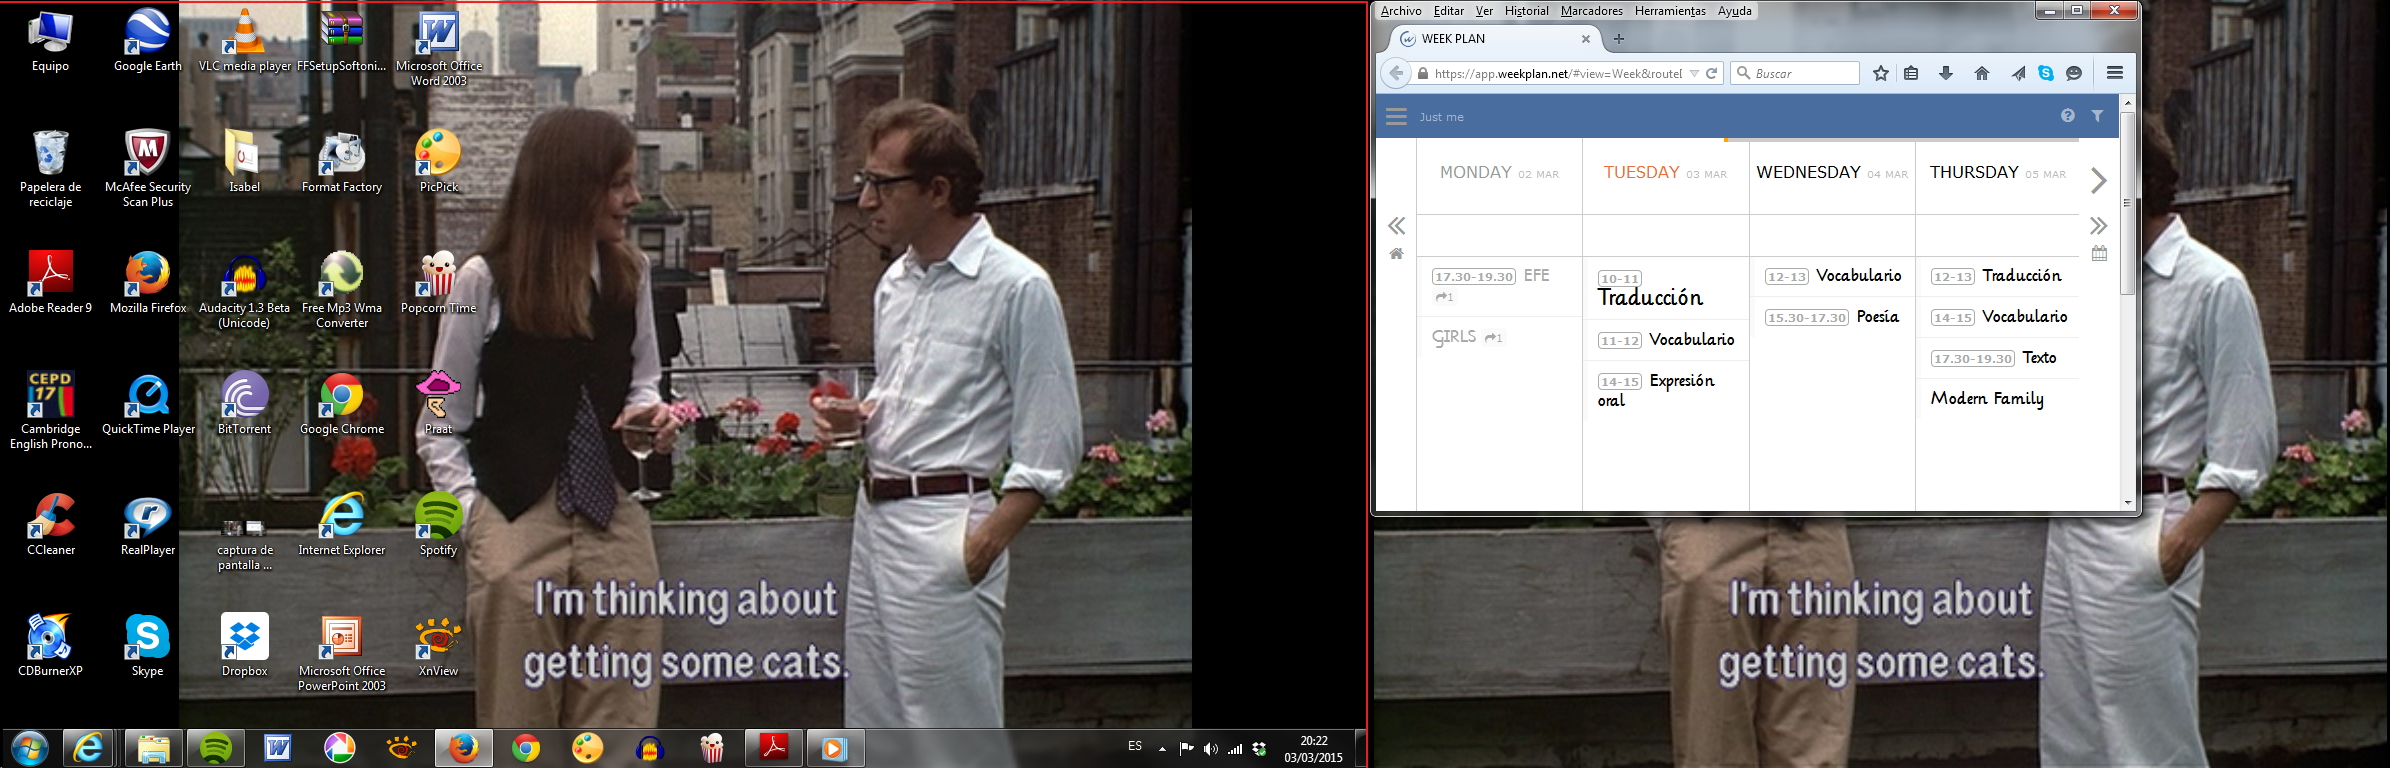Open Popcorn Time desktop shortcut
Screen dimensions: 2390x768
(x=438, y=284)
